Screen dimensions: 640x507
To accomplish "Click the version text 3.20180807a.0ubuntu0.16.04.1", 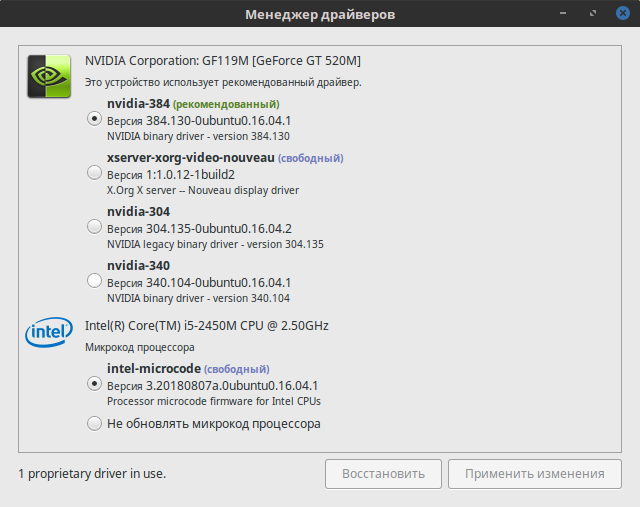I will pyautogui.click(x=232, y=386).
